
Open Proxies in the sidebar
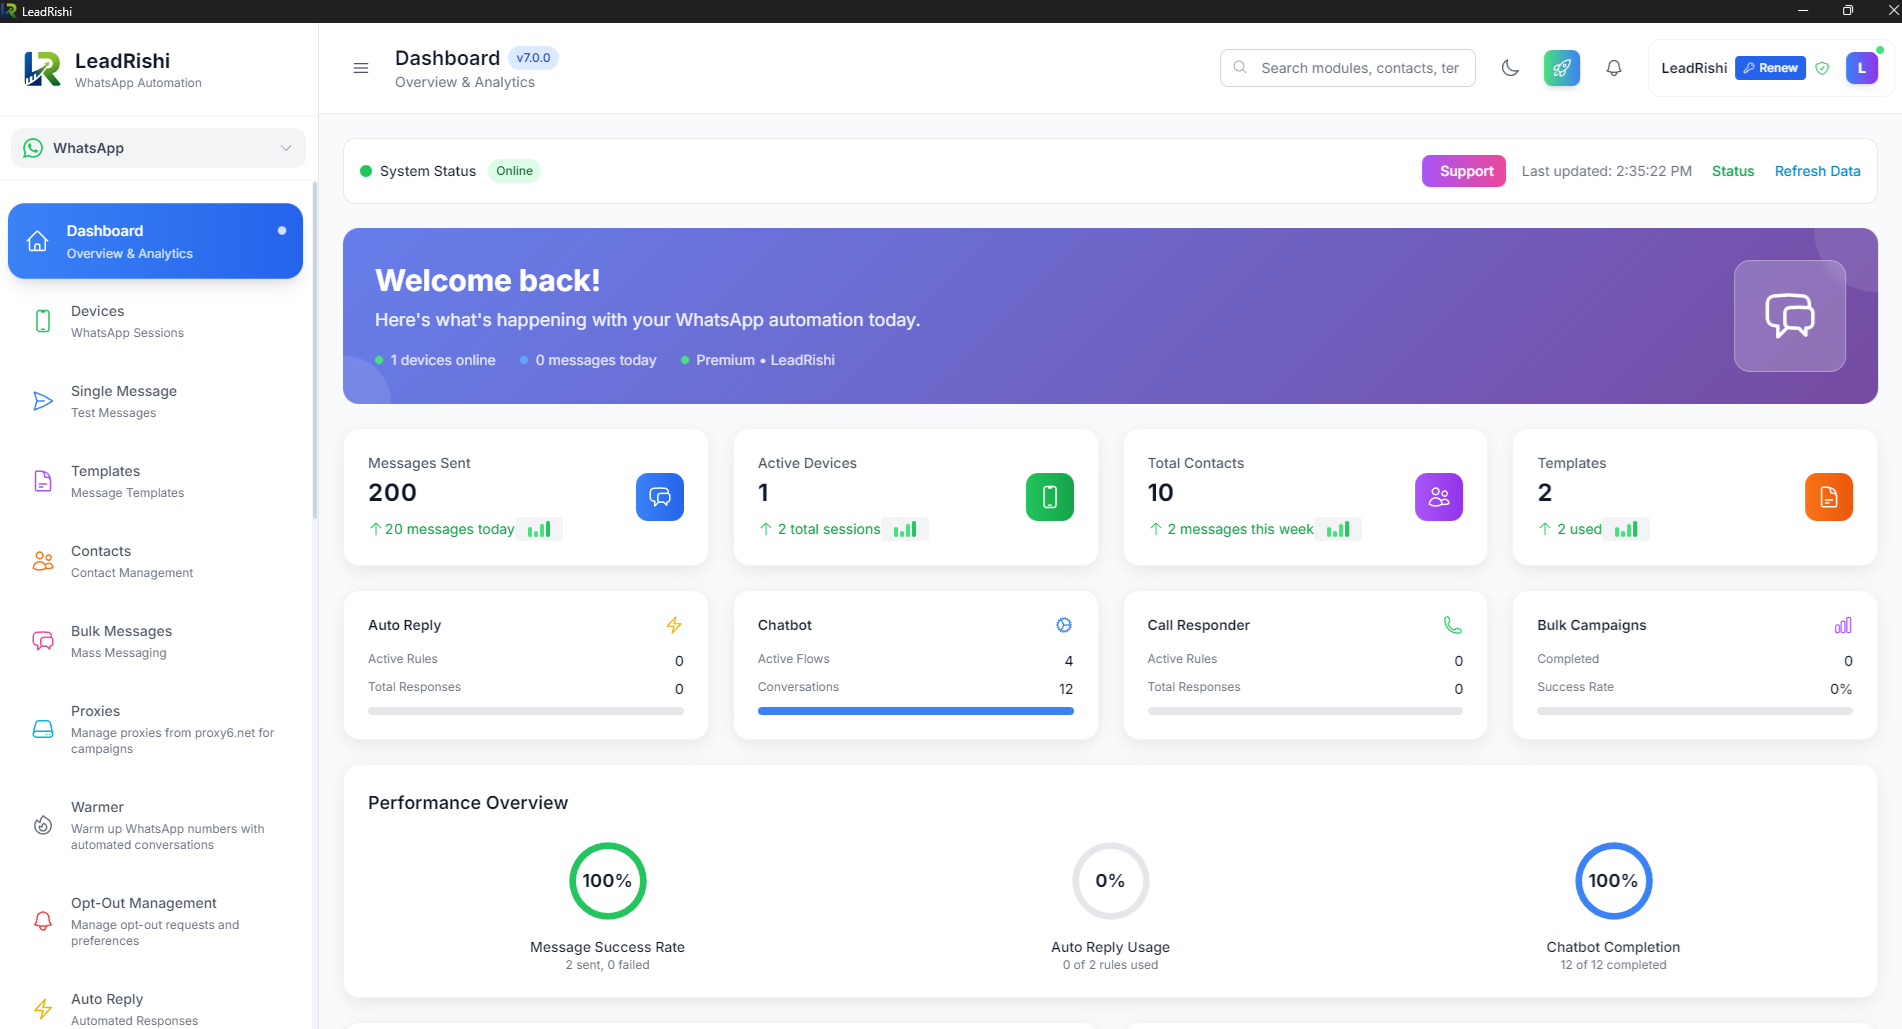pyautogui.click(x=155, y=729)
